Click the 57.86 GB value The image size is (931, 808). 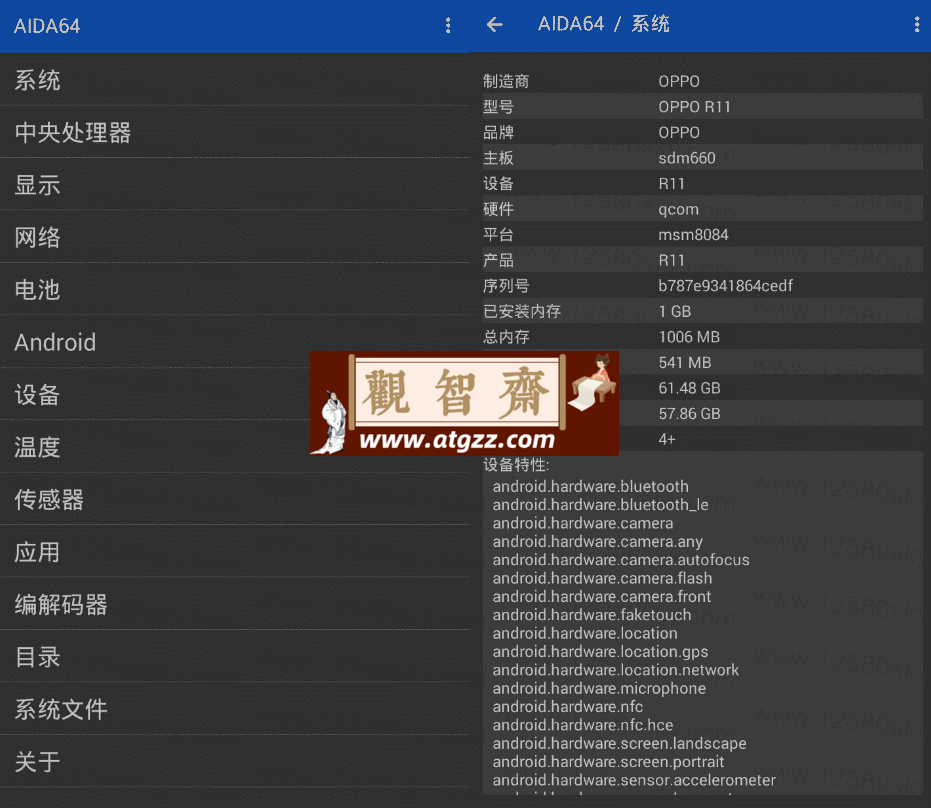pyautogui.click(x=689, y=414)
